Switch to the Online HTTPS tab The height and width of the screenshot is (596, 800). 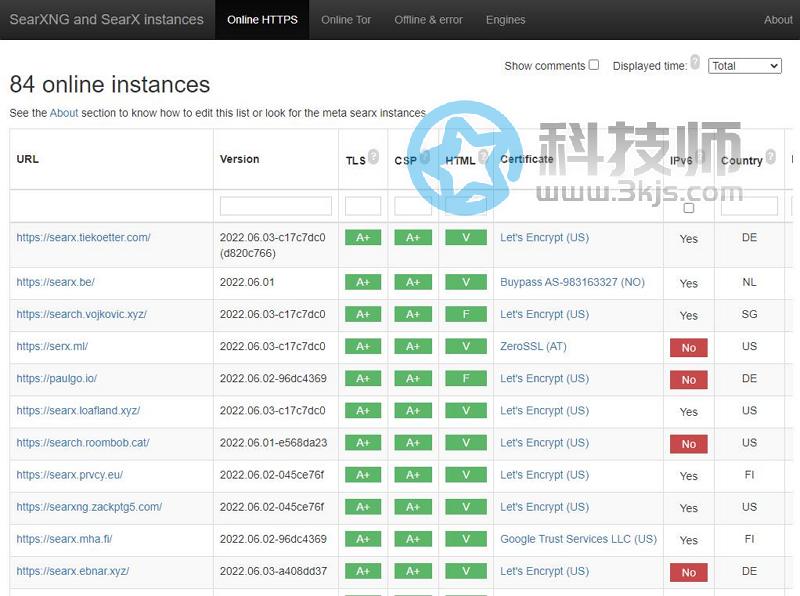point(262,20)
